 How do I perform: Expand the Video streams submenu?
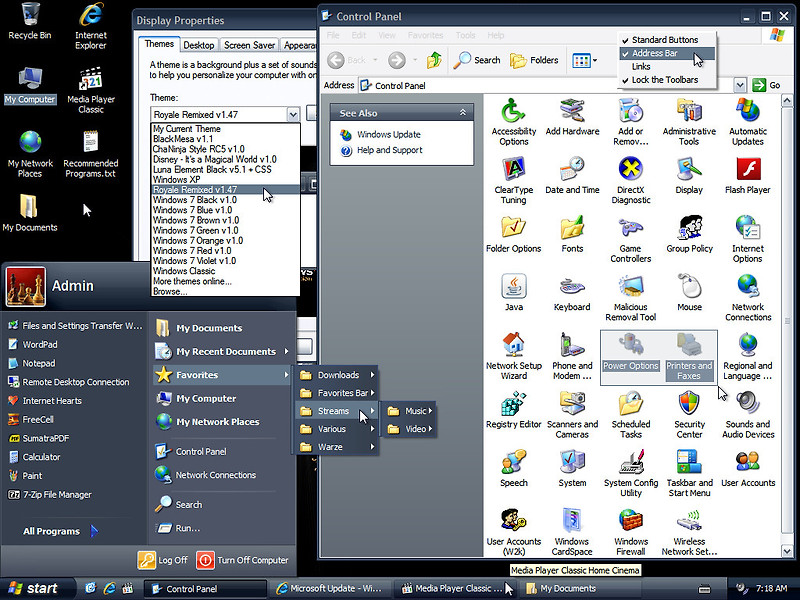pyautogui.click(x=409, y=429)
